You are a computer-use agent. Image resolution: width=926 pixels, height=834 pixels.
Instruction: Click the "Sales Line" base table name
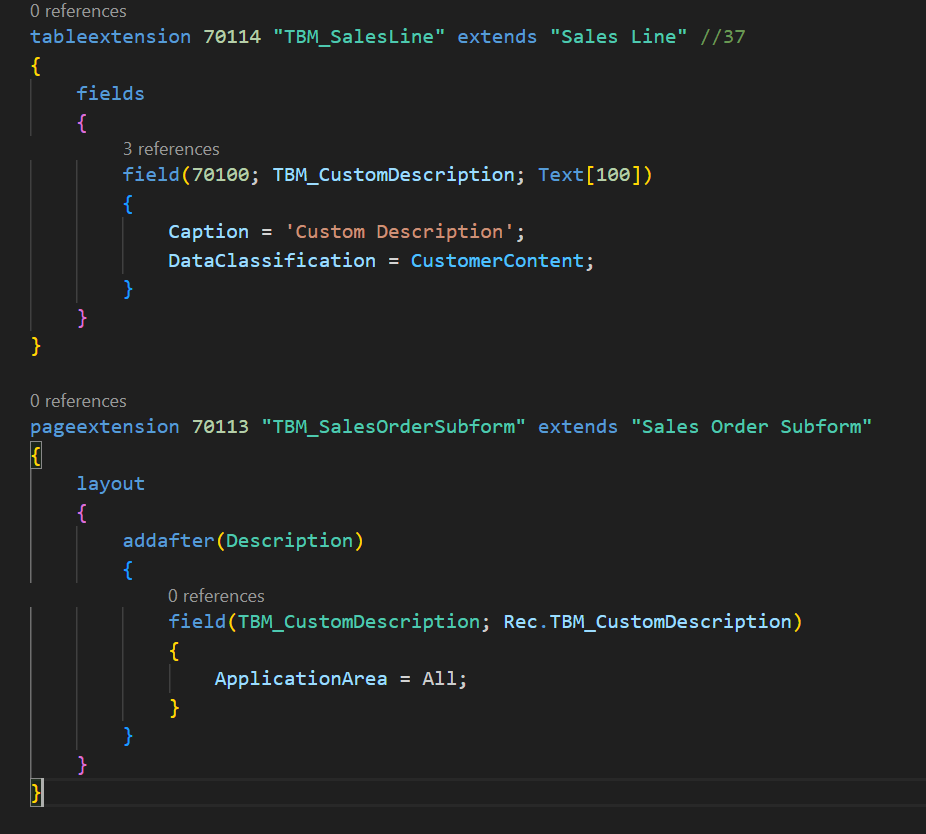pos(618,36)
